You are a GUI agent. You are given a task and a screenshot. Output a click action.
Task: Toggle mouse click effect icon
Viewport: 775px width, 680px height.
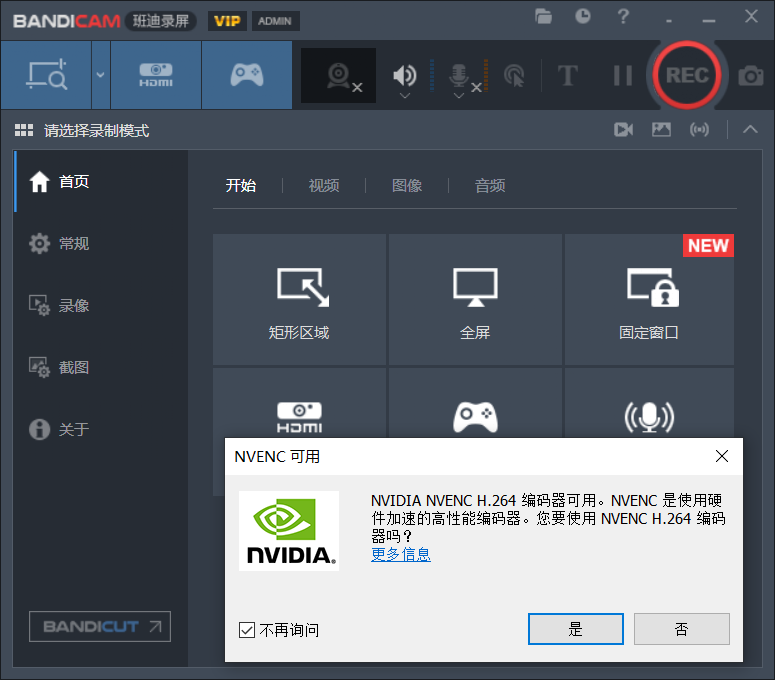[514, 76]
